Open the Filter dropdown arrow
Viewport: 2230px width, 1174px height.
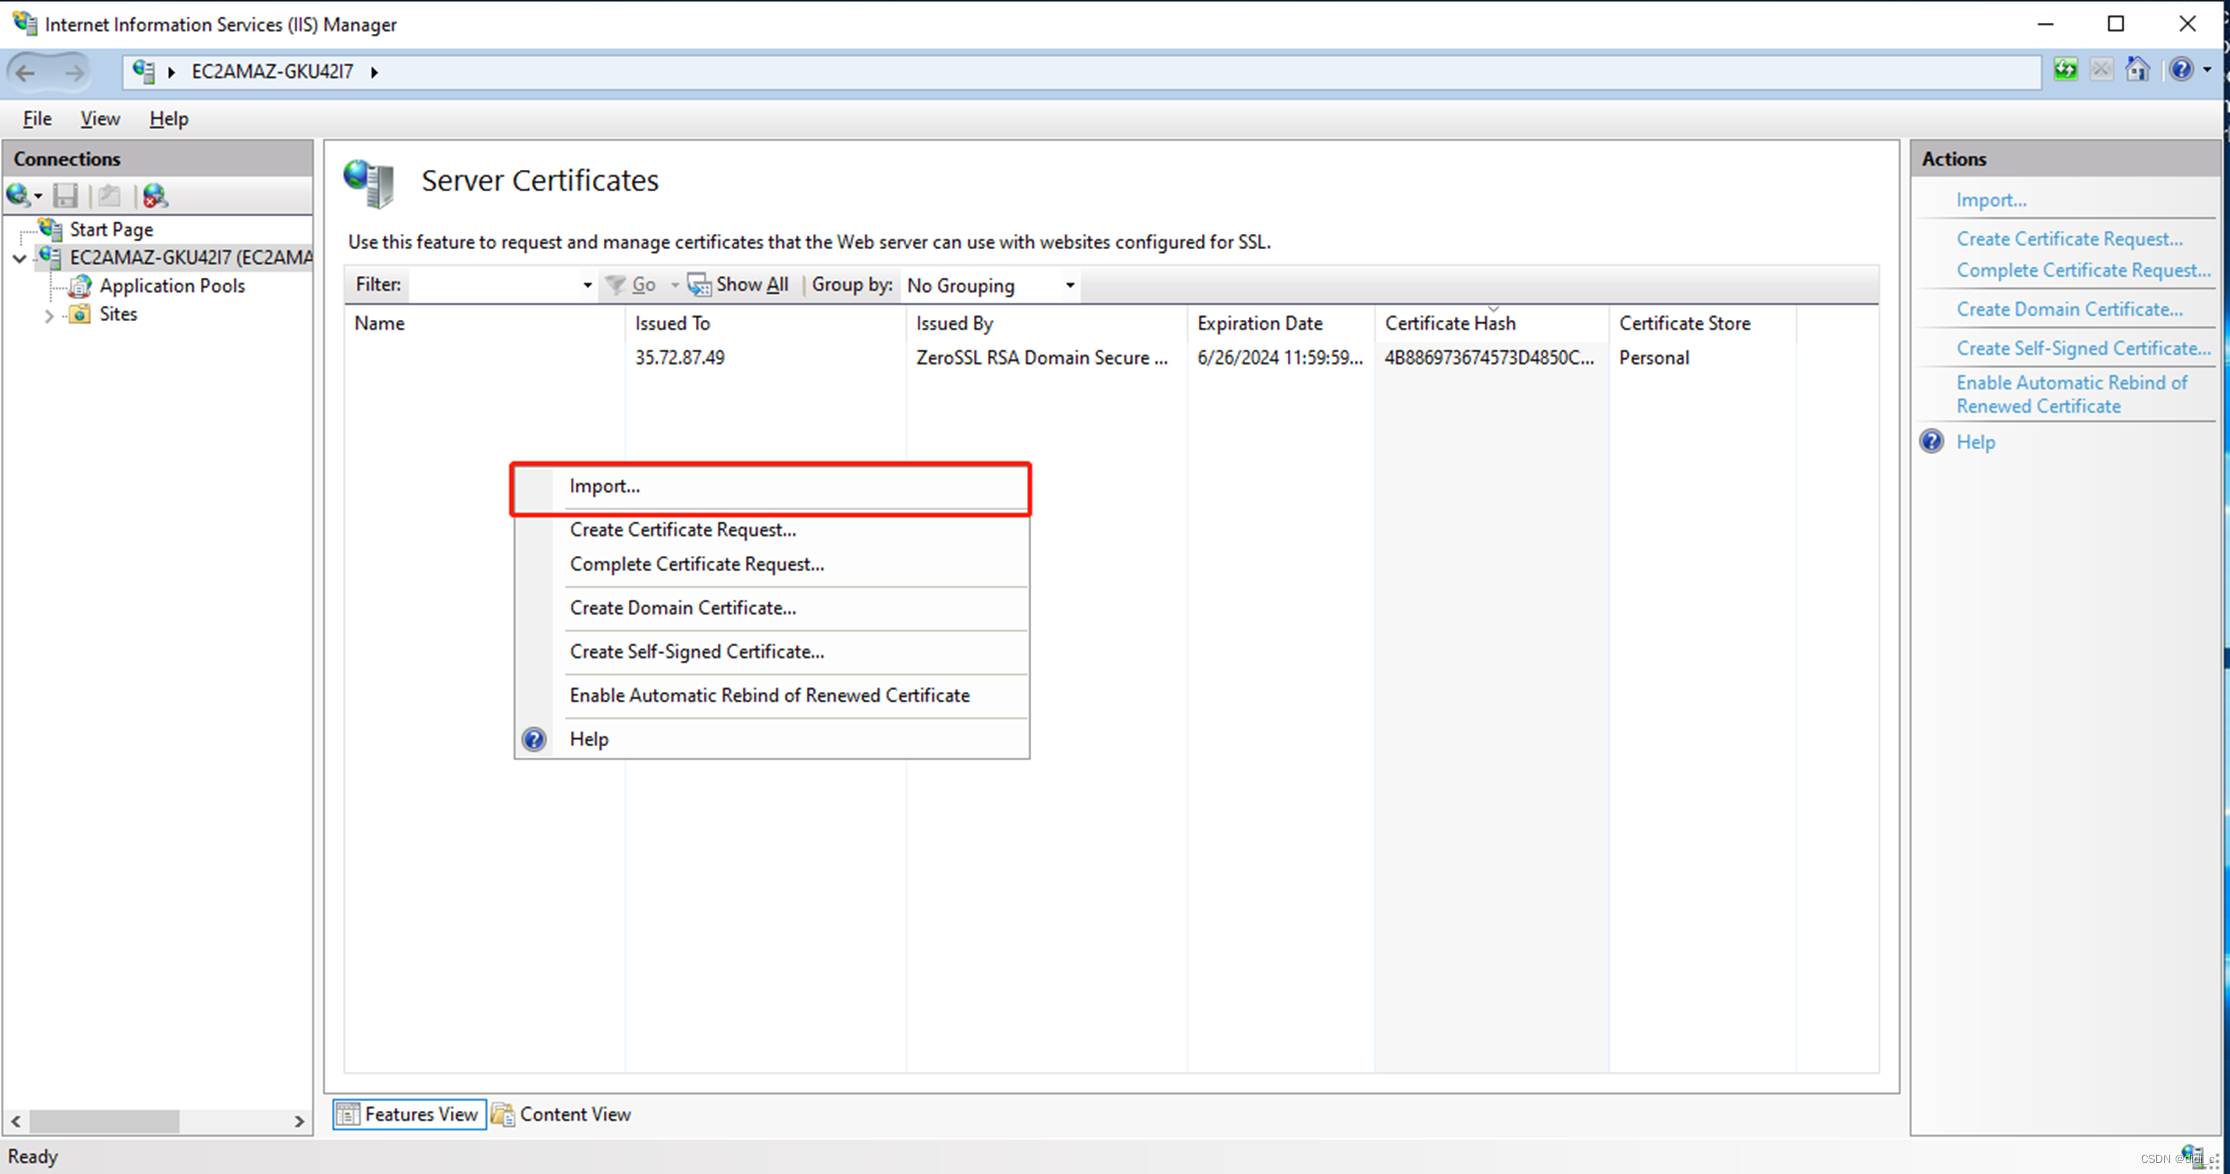tap(587, 285)
